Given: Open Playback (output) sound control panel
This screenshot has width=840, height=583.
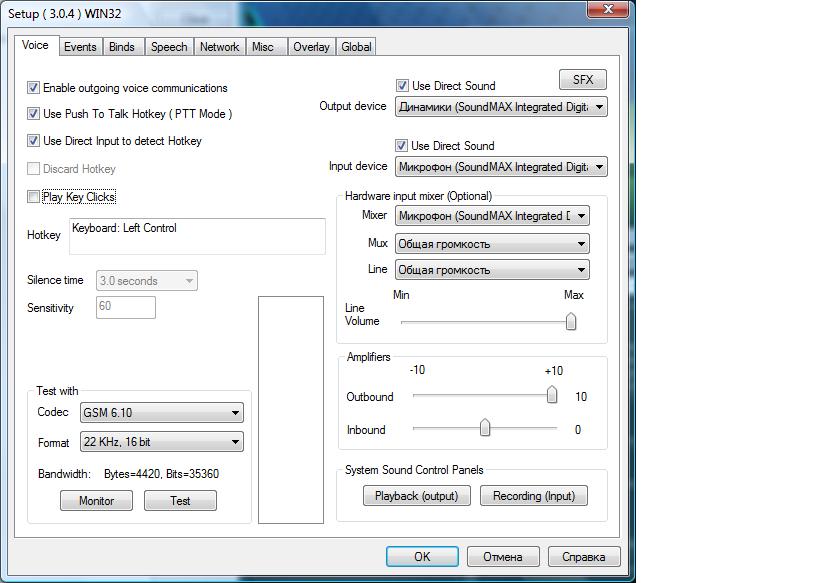Looking at the screenshot, I should point(416,496).
